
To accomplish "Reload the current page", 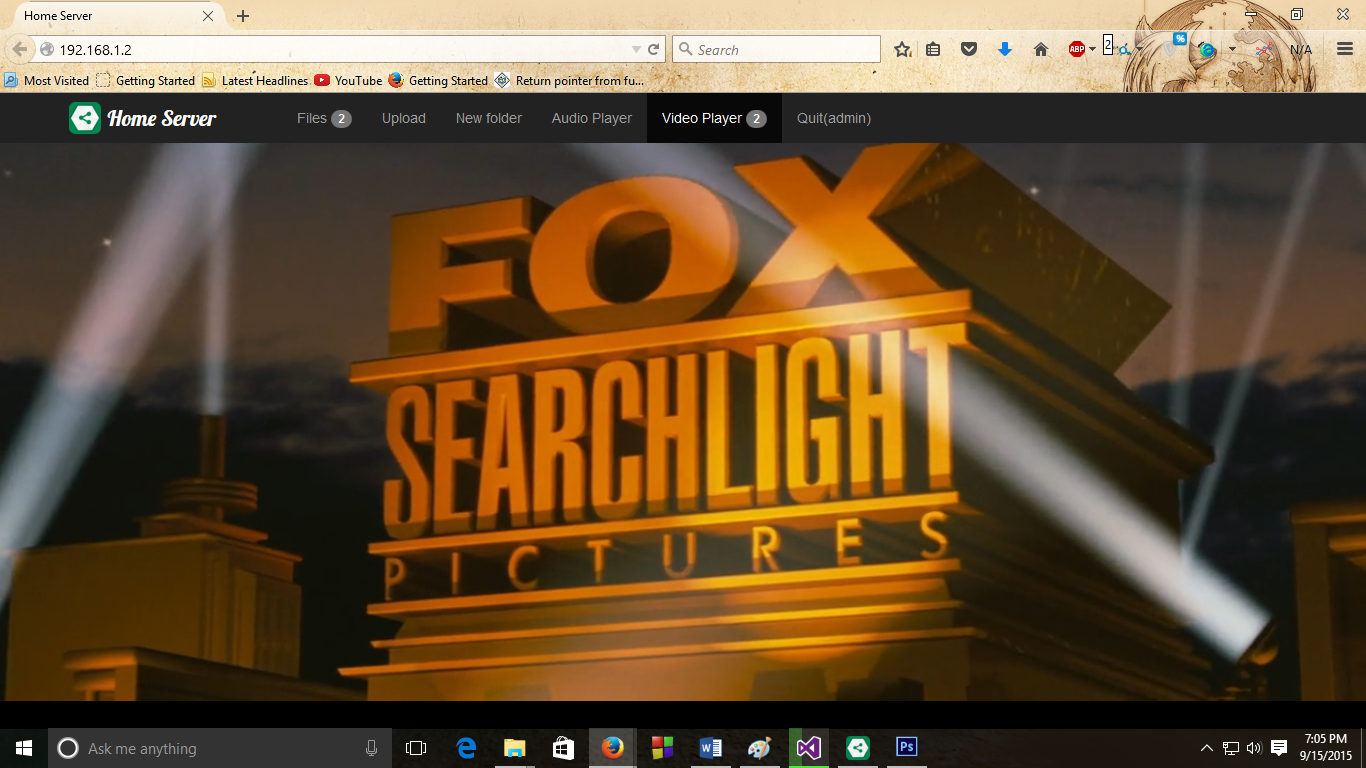I will 654,49.
